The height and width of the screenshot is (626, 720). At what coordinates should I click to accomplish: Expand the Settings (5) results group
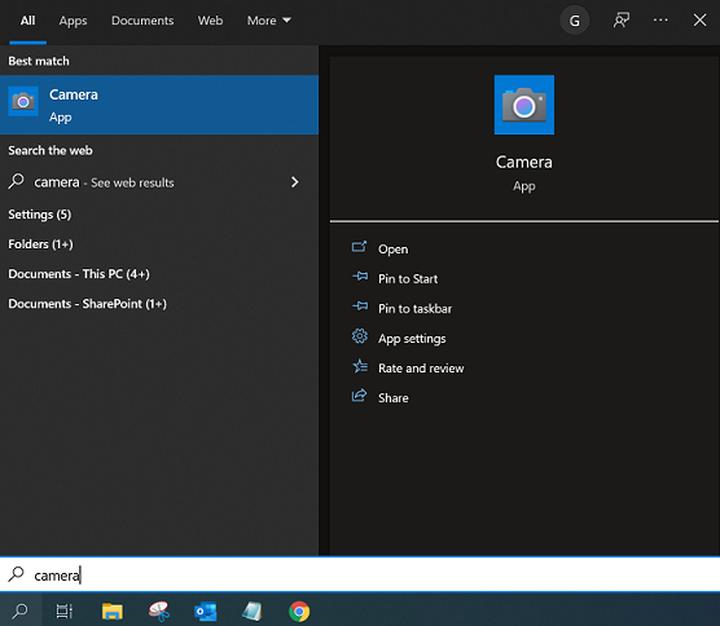40,214
